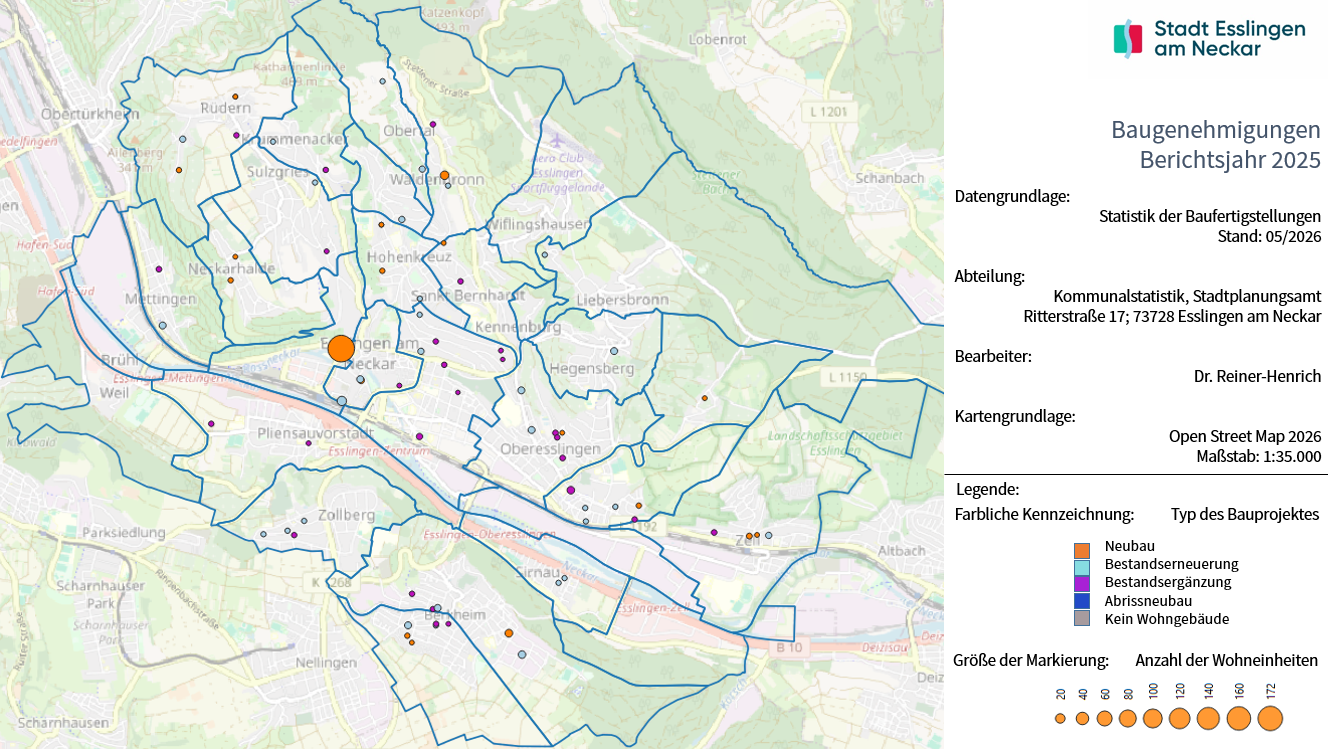Select 'Kommunalstatistik, Stadtplanungsamt' text

1188,296
